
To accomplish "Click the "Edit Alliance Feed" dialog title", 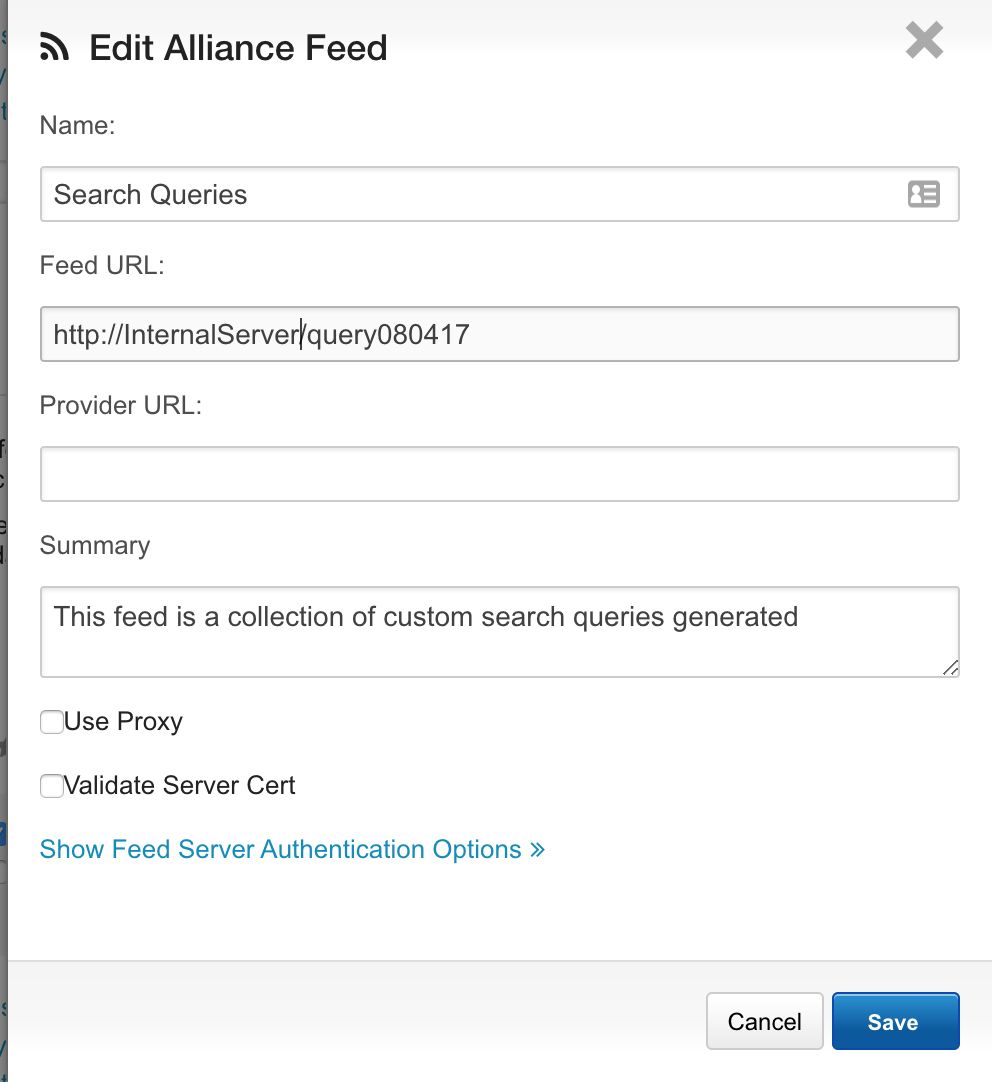I will tap(238, 48).
